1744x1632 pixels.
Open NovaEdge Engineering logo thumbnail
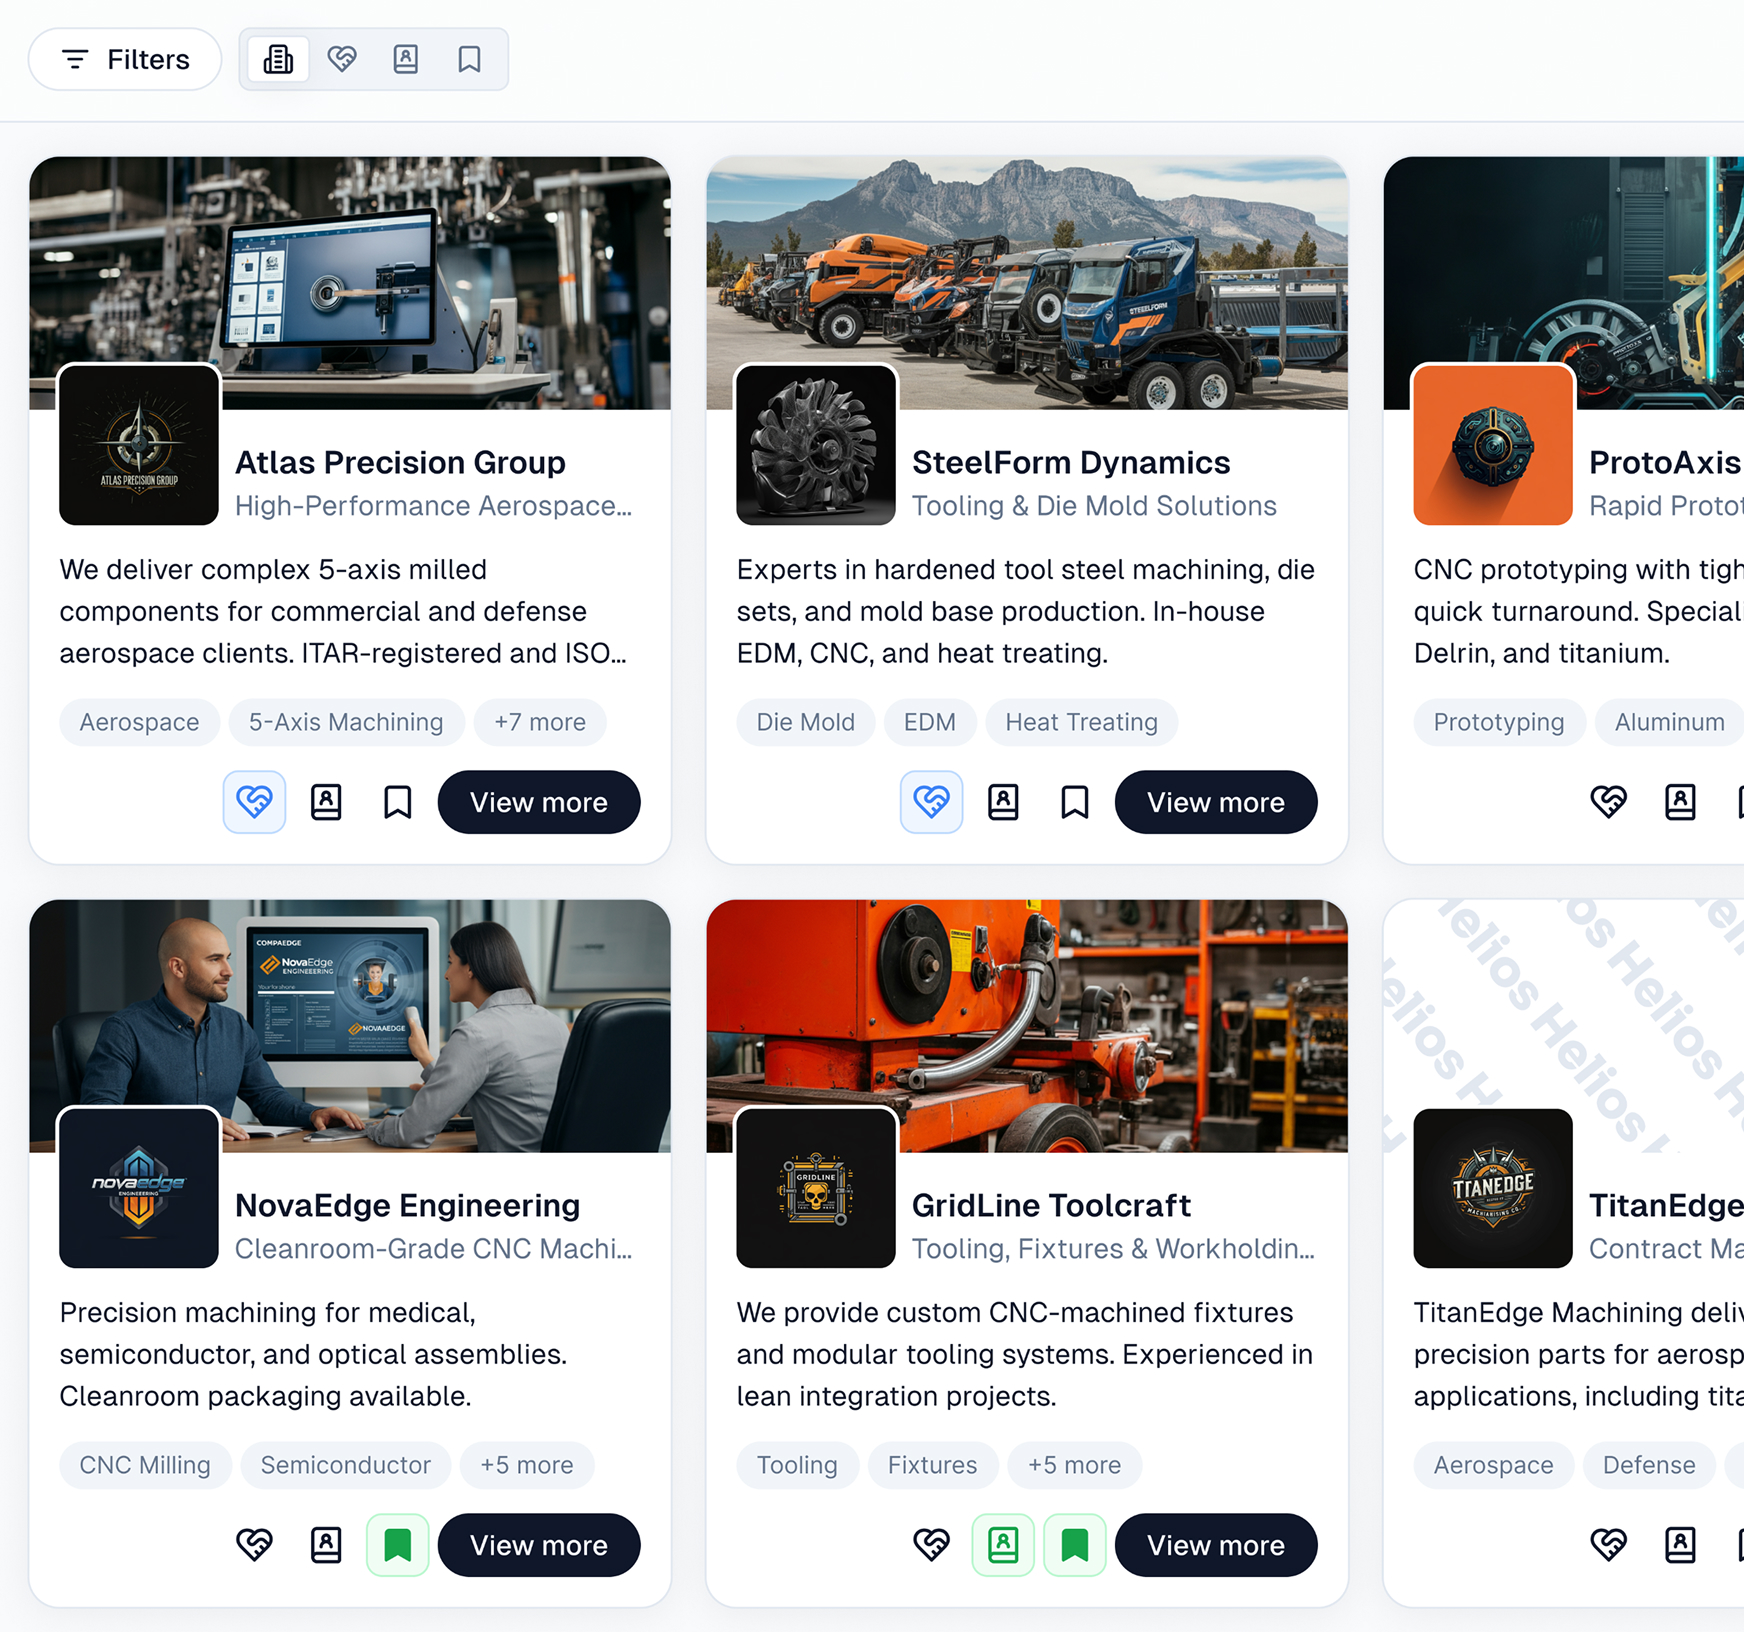[139, 1188]
